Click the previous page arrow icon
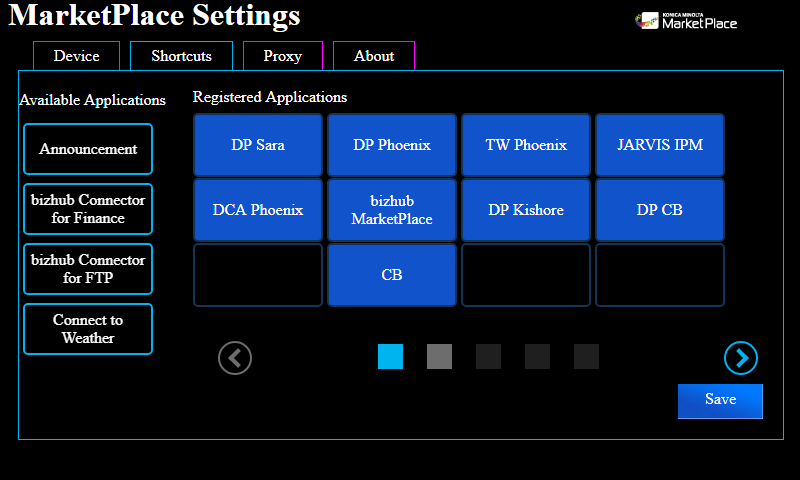Viewport: 800px width, 480px height. pos(235,357)
